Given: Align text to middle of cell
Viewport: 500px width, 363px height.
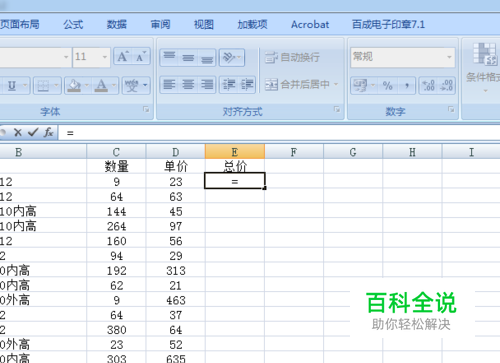Looking at the screenshot, I should click(x=188, y=57).
